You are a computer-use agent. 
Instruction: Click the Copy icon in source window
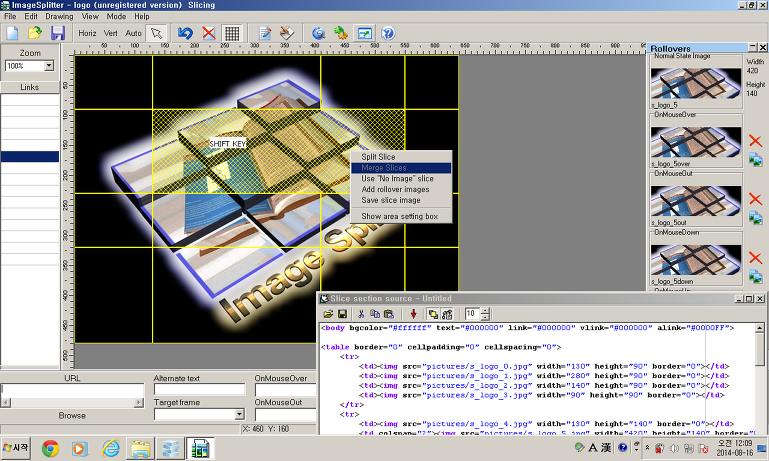(375, 314)
